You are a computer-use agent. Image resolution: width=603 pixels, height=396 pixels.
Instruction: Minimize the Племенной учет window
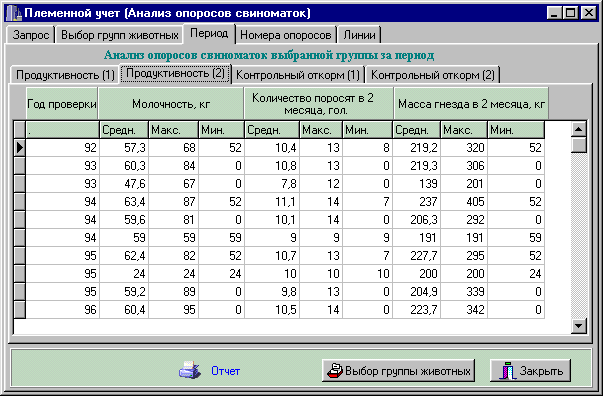coord(554,13)
